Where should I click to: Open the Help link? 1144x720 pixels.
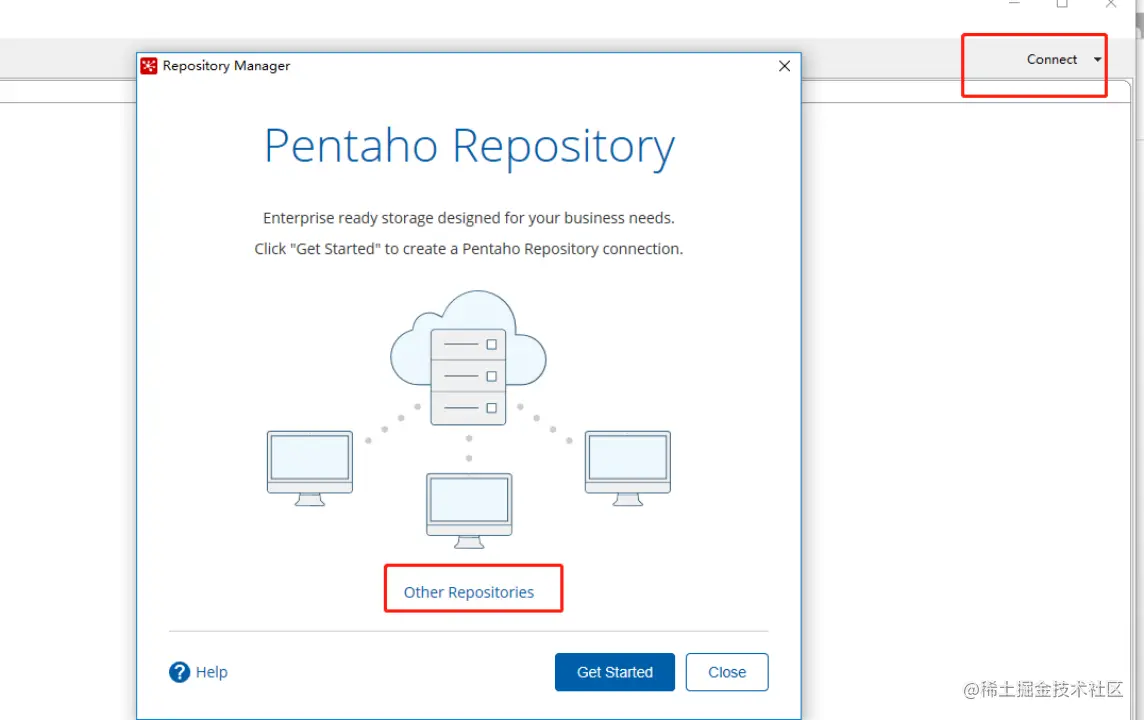tap(212, 672)
